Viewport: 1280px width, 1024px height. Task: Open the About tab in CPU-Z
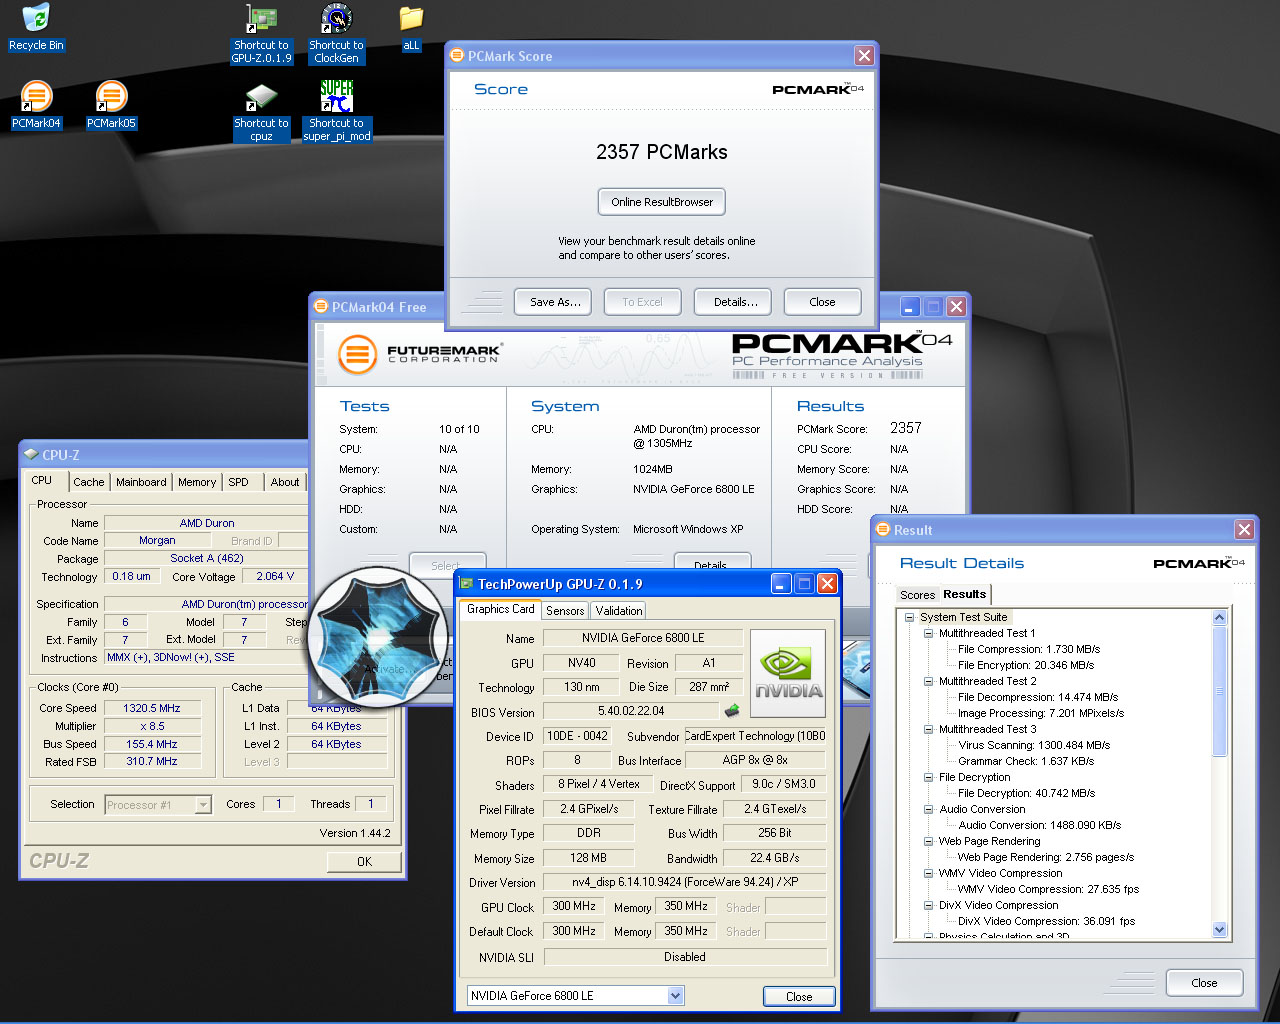[x=285, y=482]
